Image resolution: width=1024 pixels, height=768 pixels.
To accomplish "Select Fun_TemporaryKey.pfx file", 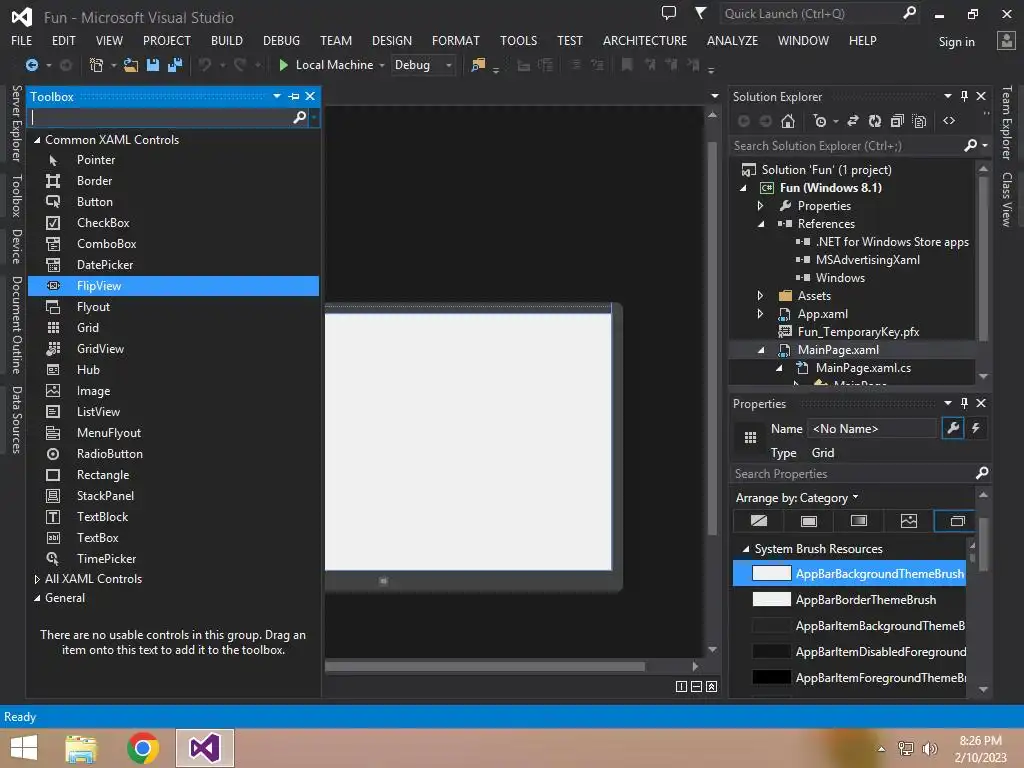I will [857, 332].
